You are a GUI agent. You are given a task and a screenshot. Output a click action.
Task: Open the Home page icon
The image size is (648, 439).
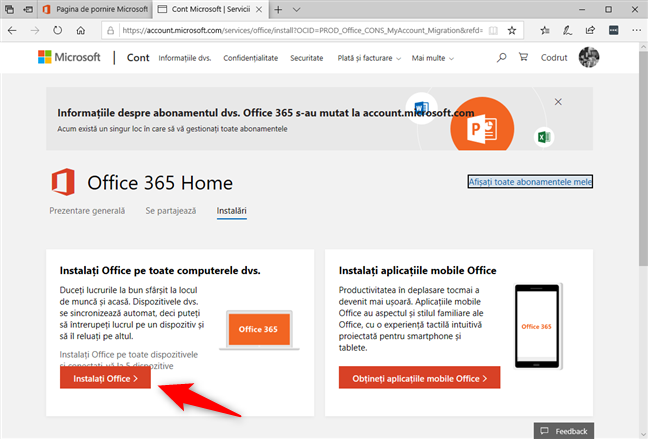click(x=81, y=30)
